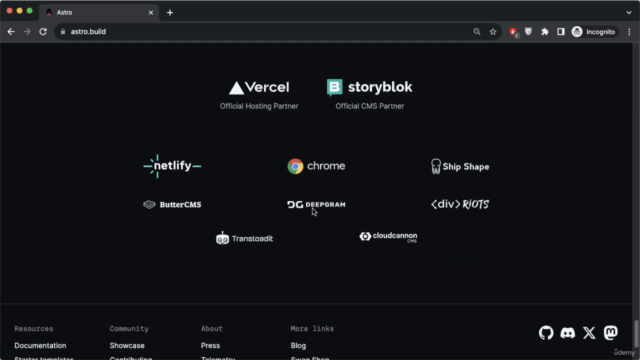The image size is (640, 360).
Task: Visit the div RIOTS sponsor logo
Action: [x=460, y=204]
